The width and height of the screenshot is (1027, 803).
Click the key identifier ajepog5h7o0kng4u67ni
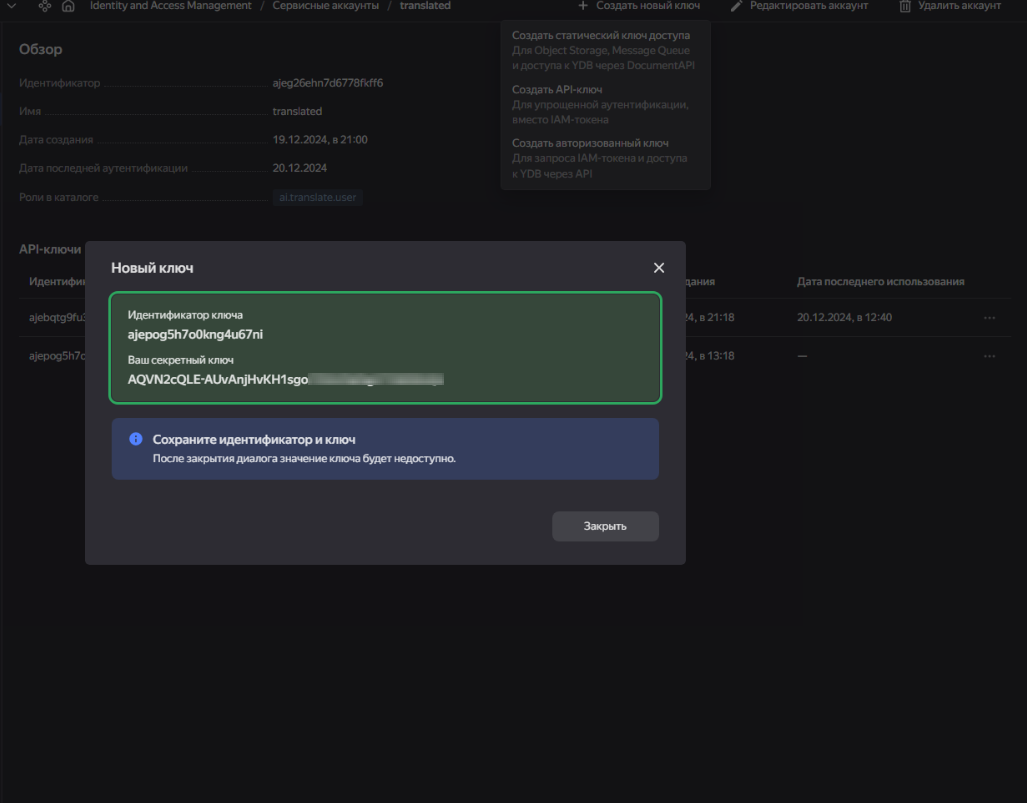pyautogui.click(x=195, y=334)
